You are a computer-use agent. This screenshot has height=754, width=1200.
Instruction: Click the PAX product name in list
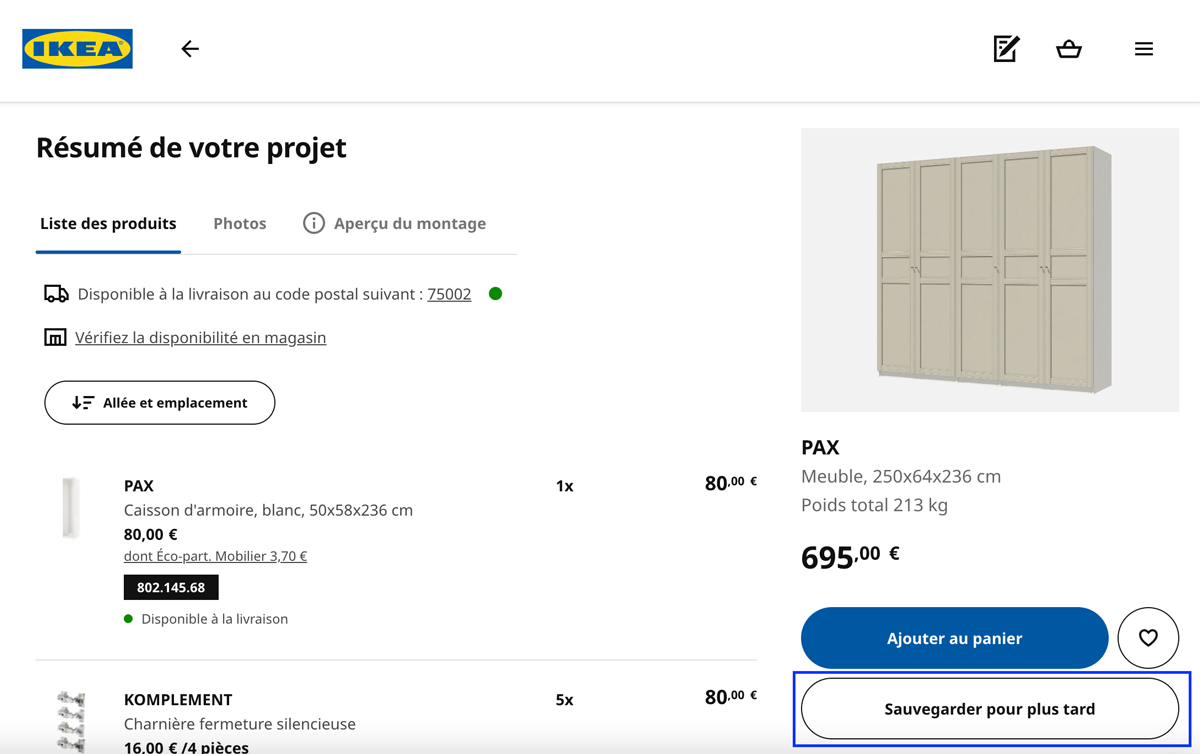coord(139,486)
